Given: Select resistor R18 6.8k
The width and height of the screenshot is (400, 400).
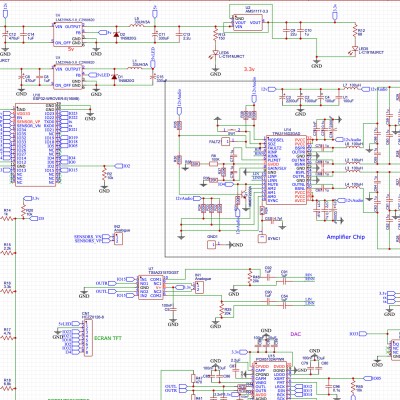Looking at the screenshot, I should point(7,388).
